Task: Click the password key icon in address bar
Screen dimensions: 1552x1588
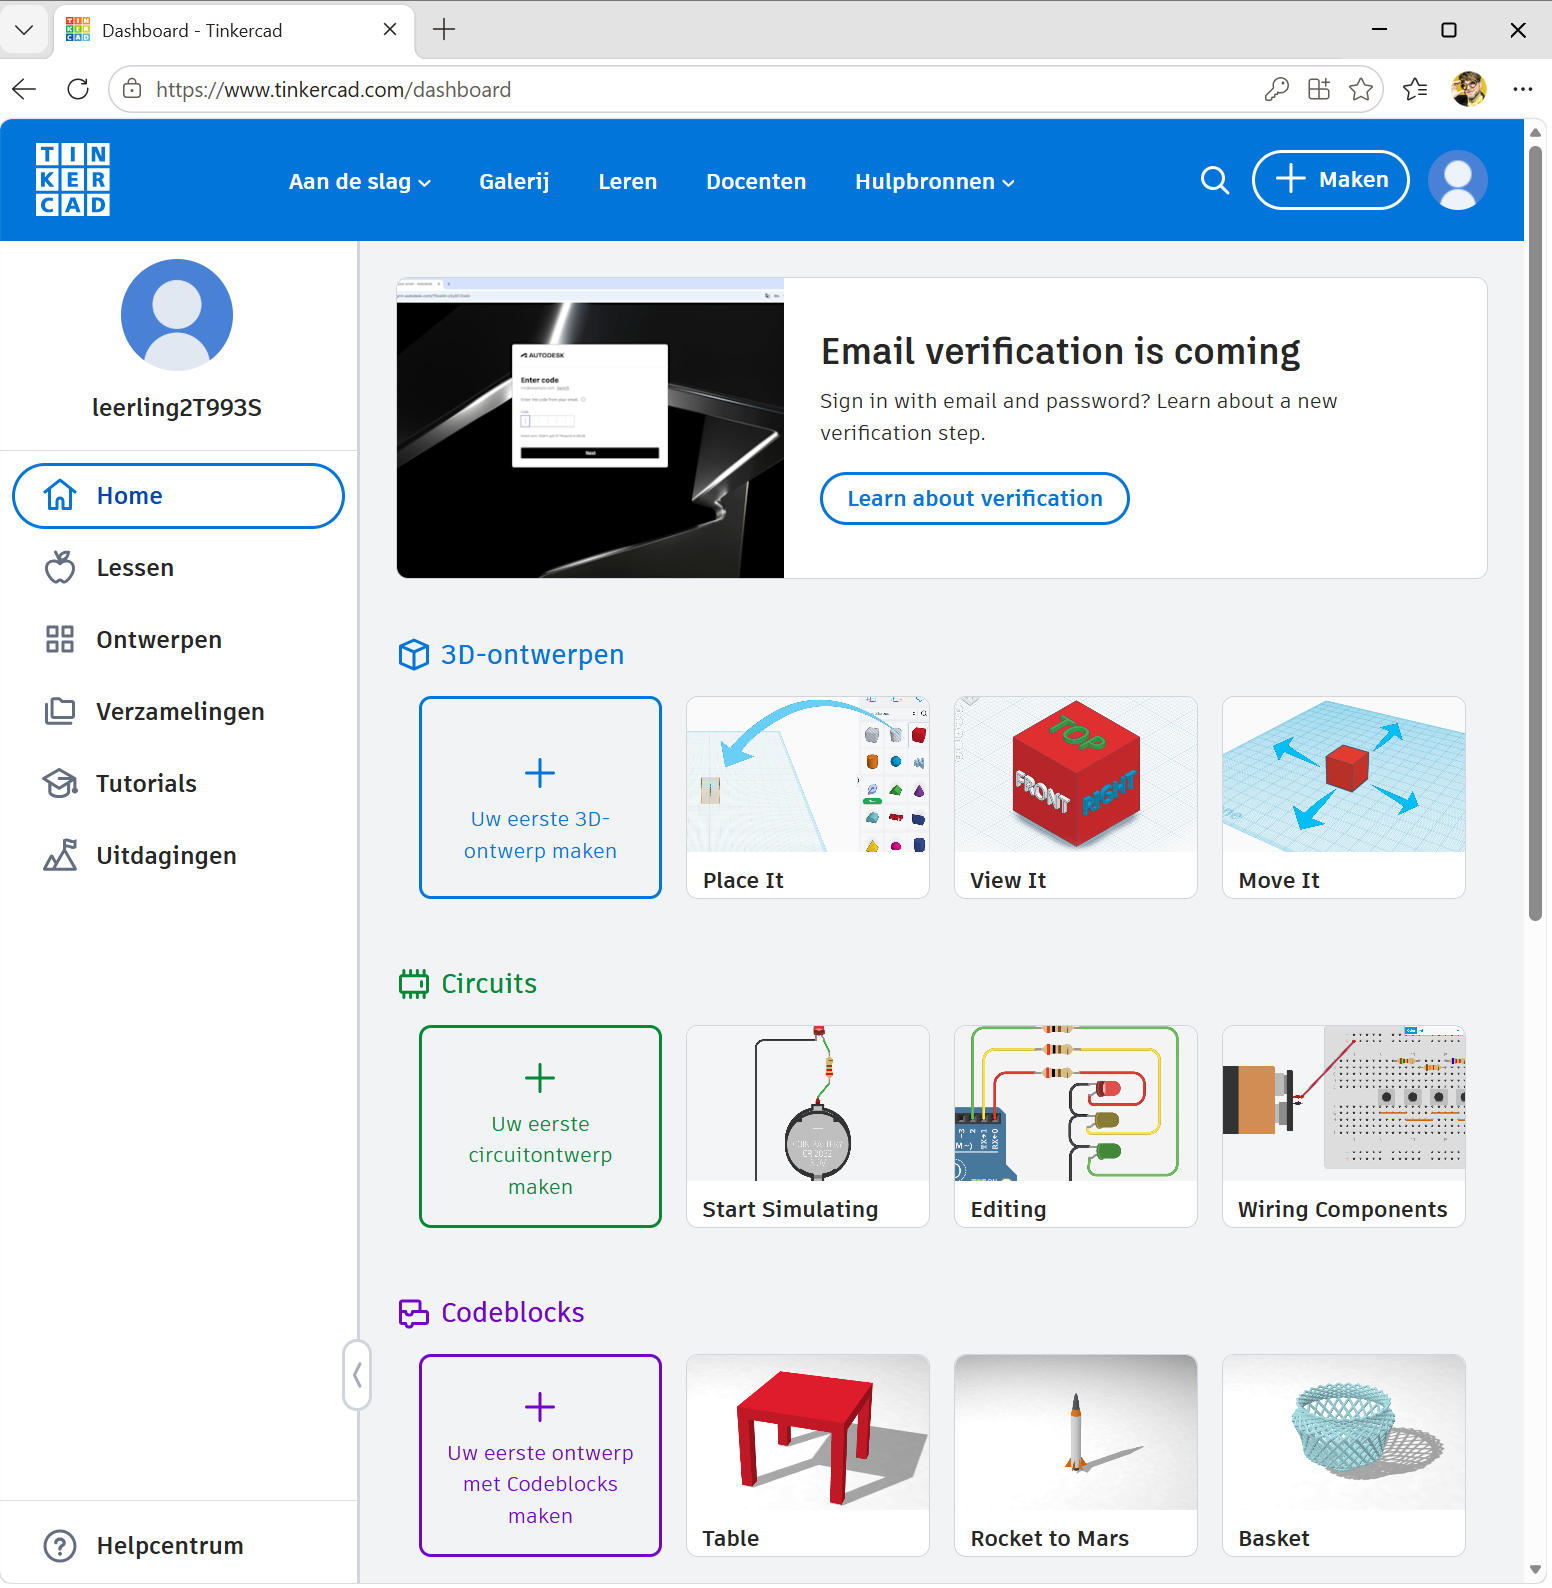Action: tap(1276, 89)
